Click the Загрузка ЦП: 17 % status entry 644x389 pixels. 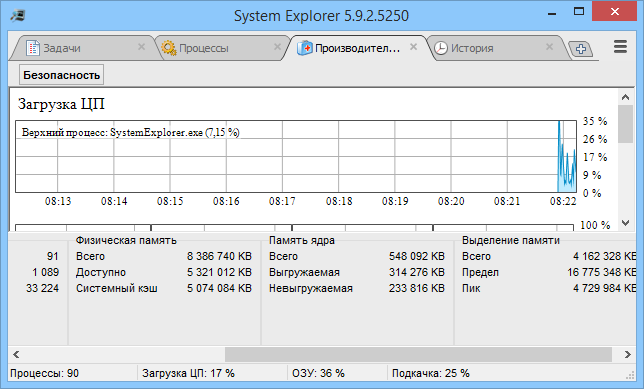pos(189,373)
